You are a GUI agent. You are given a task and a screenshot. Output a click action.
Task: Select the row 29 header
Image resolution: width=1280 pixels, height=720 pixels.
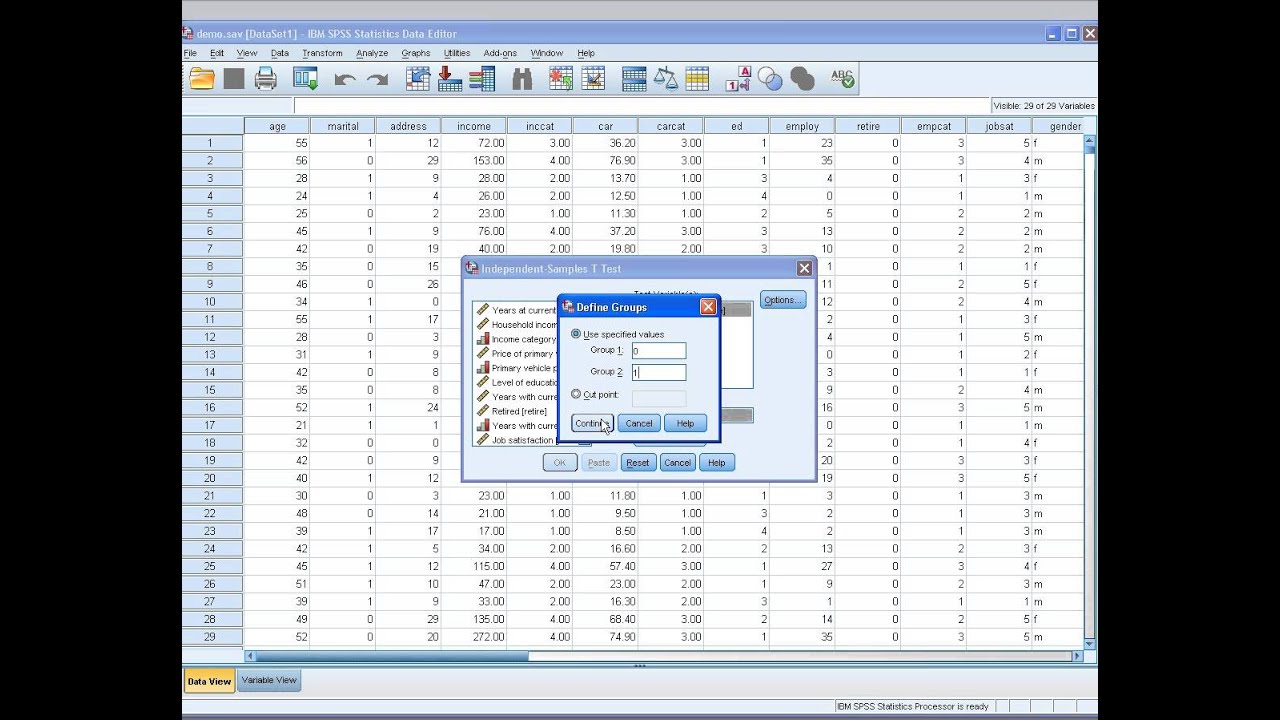point(212,637)
